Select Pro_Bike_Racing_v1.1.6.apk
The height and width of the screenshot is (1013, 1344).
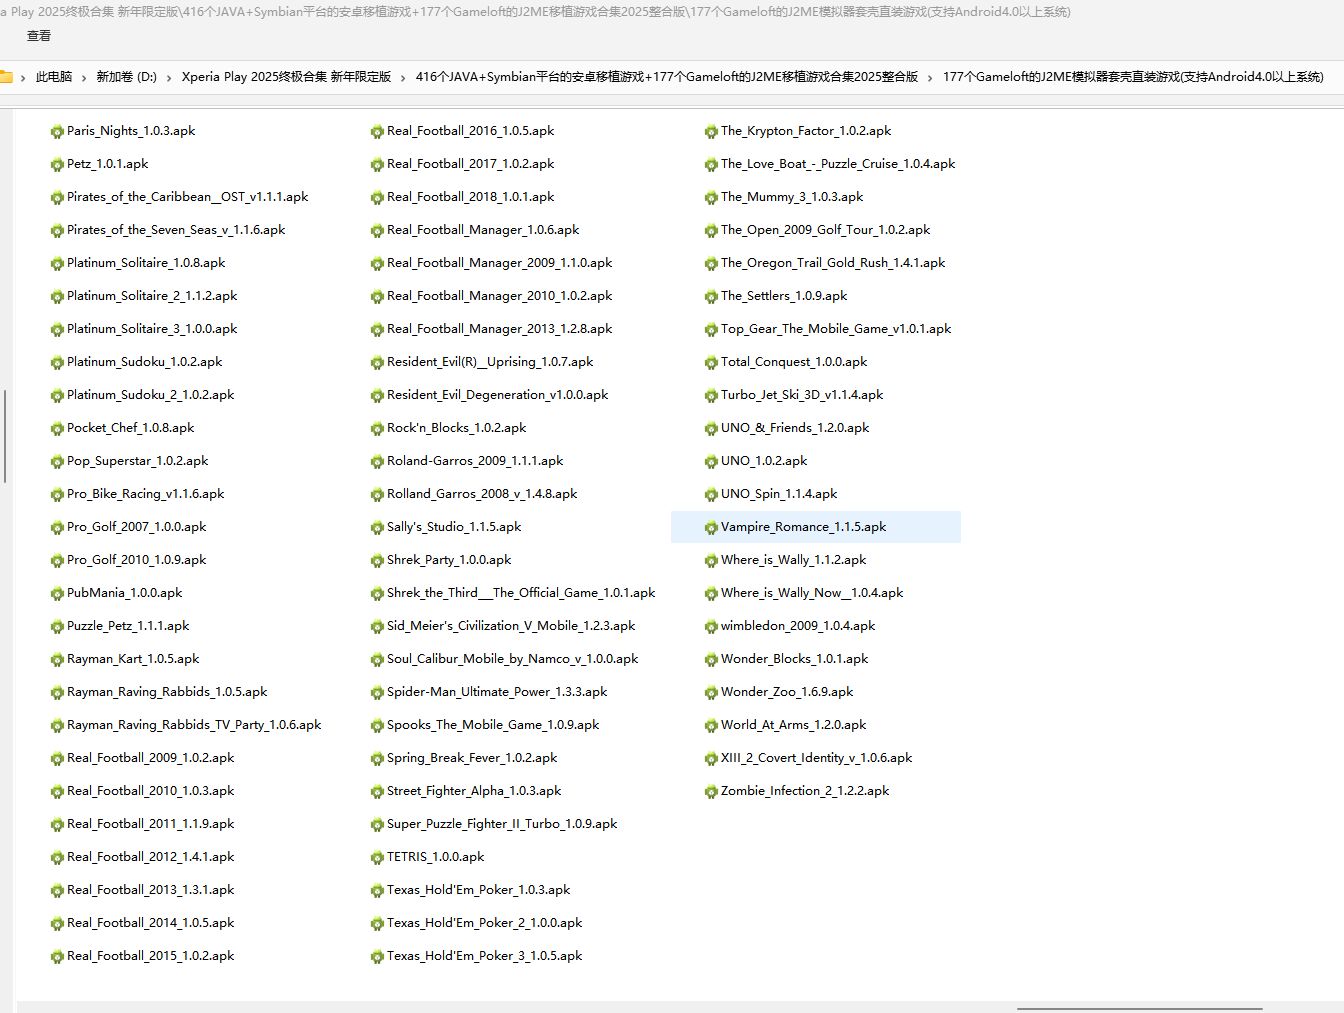pyautogui.click(x=137, y=494)
